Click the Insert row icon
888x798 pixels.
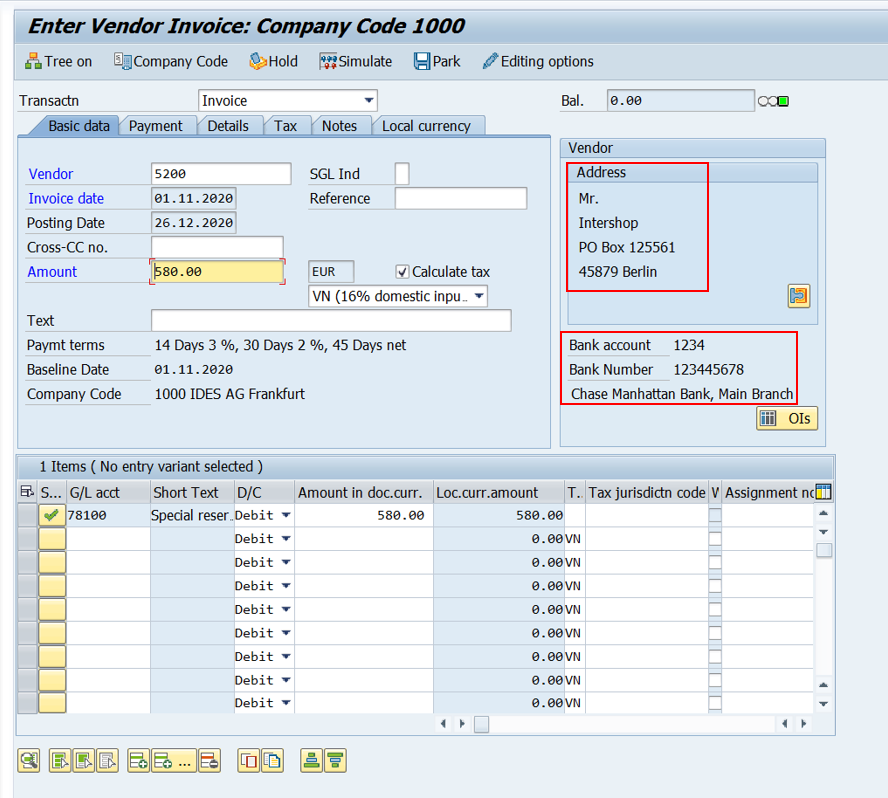[x=138, y=761]
